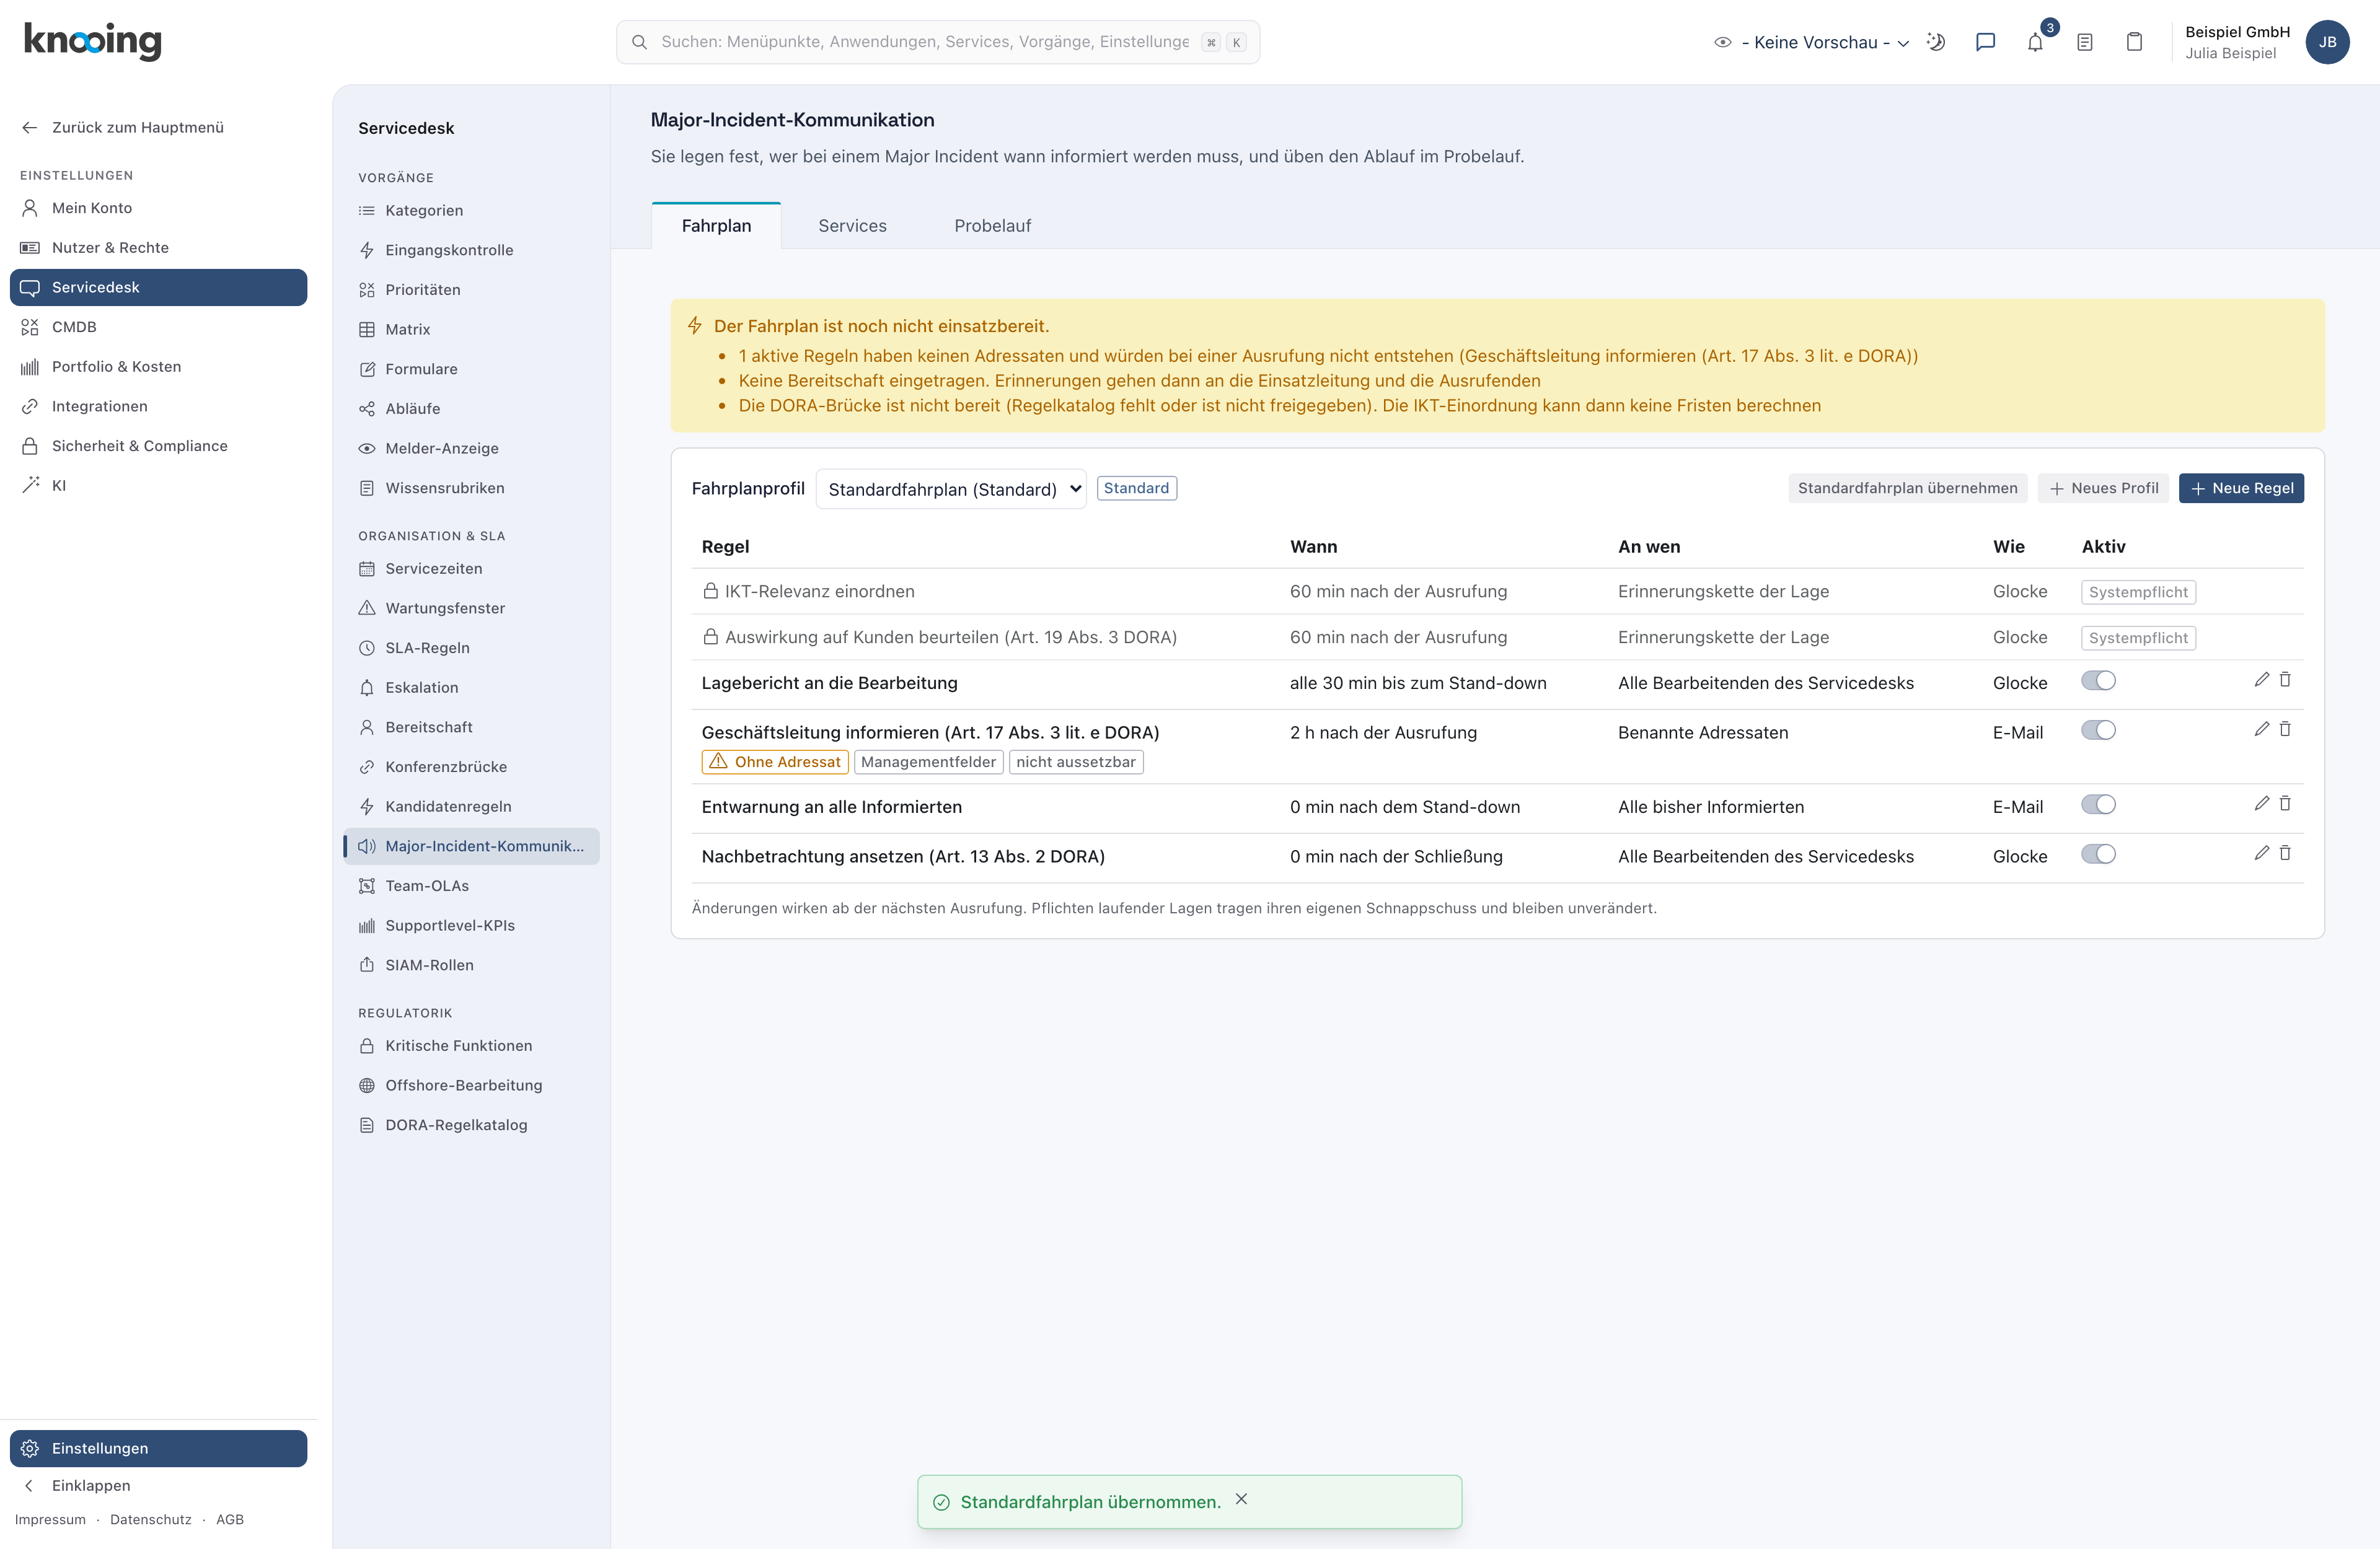Edit the Lagebericht an die Bearbeitung rule
Image resolution: width=2380 pixels, height=1549 pixels.
click(x=2261, y=680)
